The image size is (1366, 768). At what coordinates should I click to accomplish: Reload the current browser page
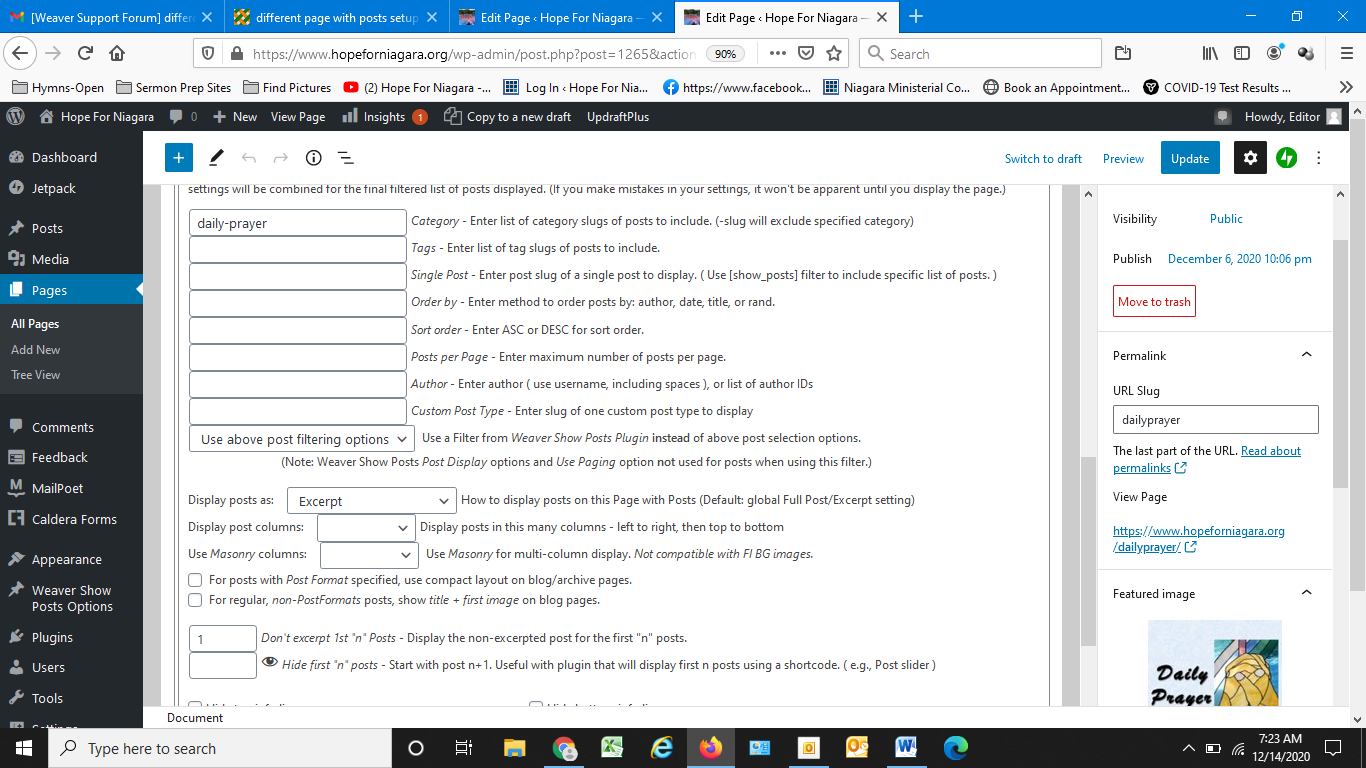click(86, 54)
